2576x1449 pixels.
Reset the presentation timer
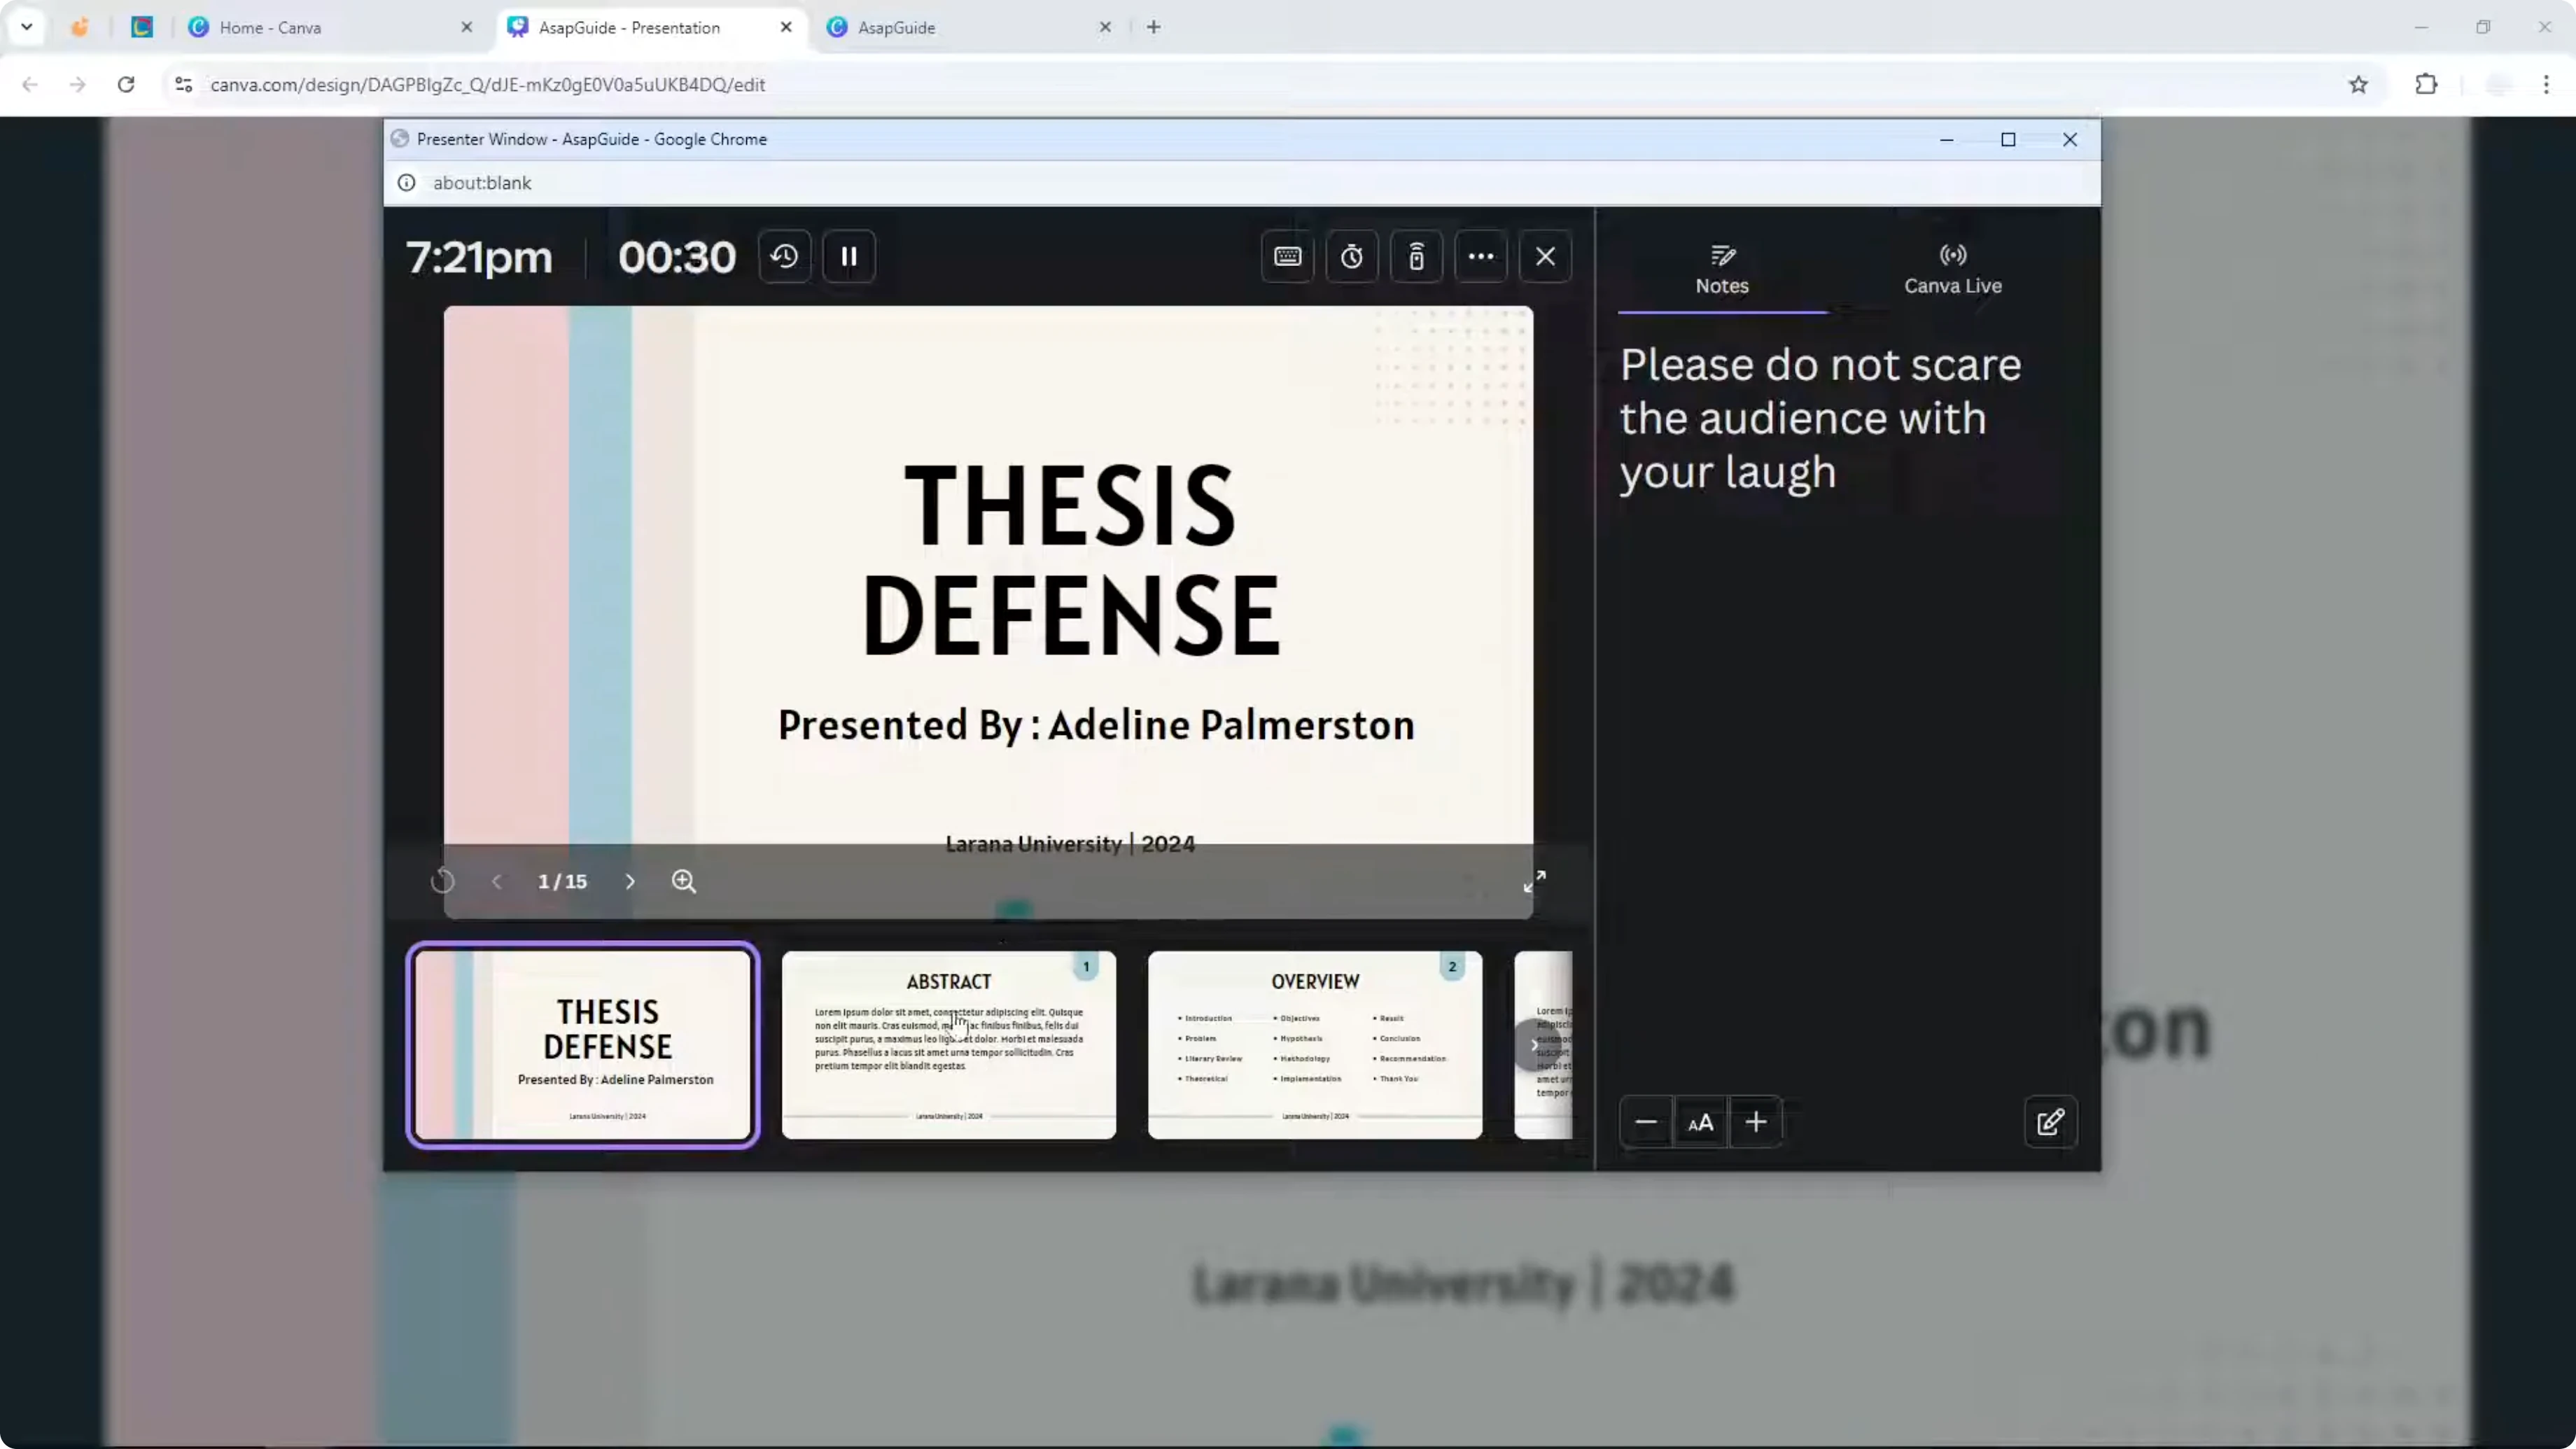[785, 257]
